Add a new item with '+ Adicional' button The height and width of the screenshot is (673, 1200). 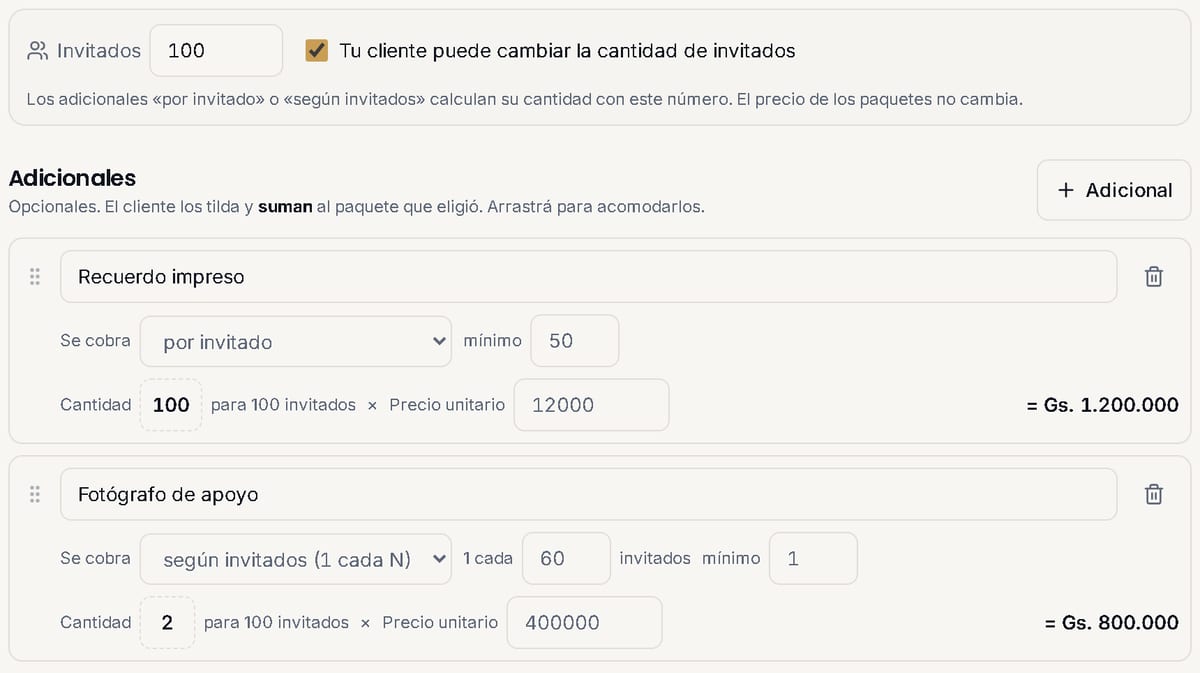point(1114,190)
